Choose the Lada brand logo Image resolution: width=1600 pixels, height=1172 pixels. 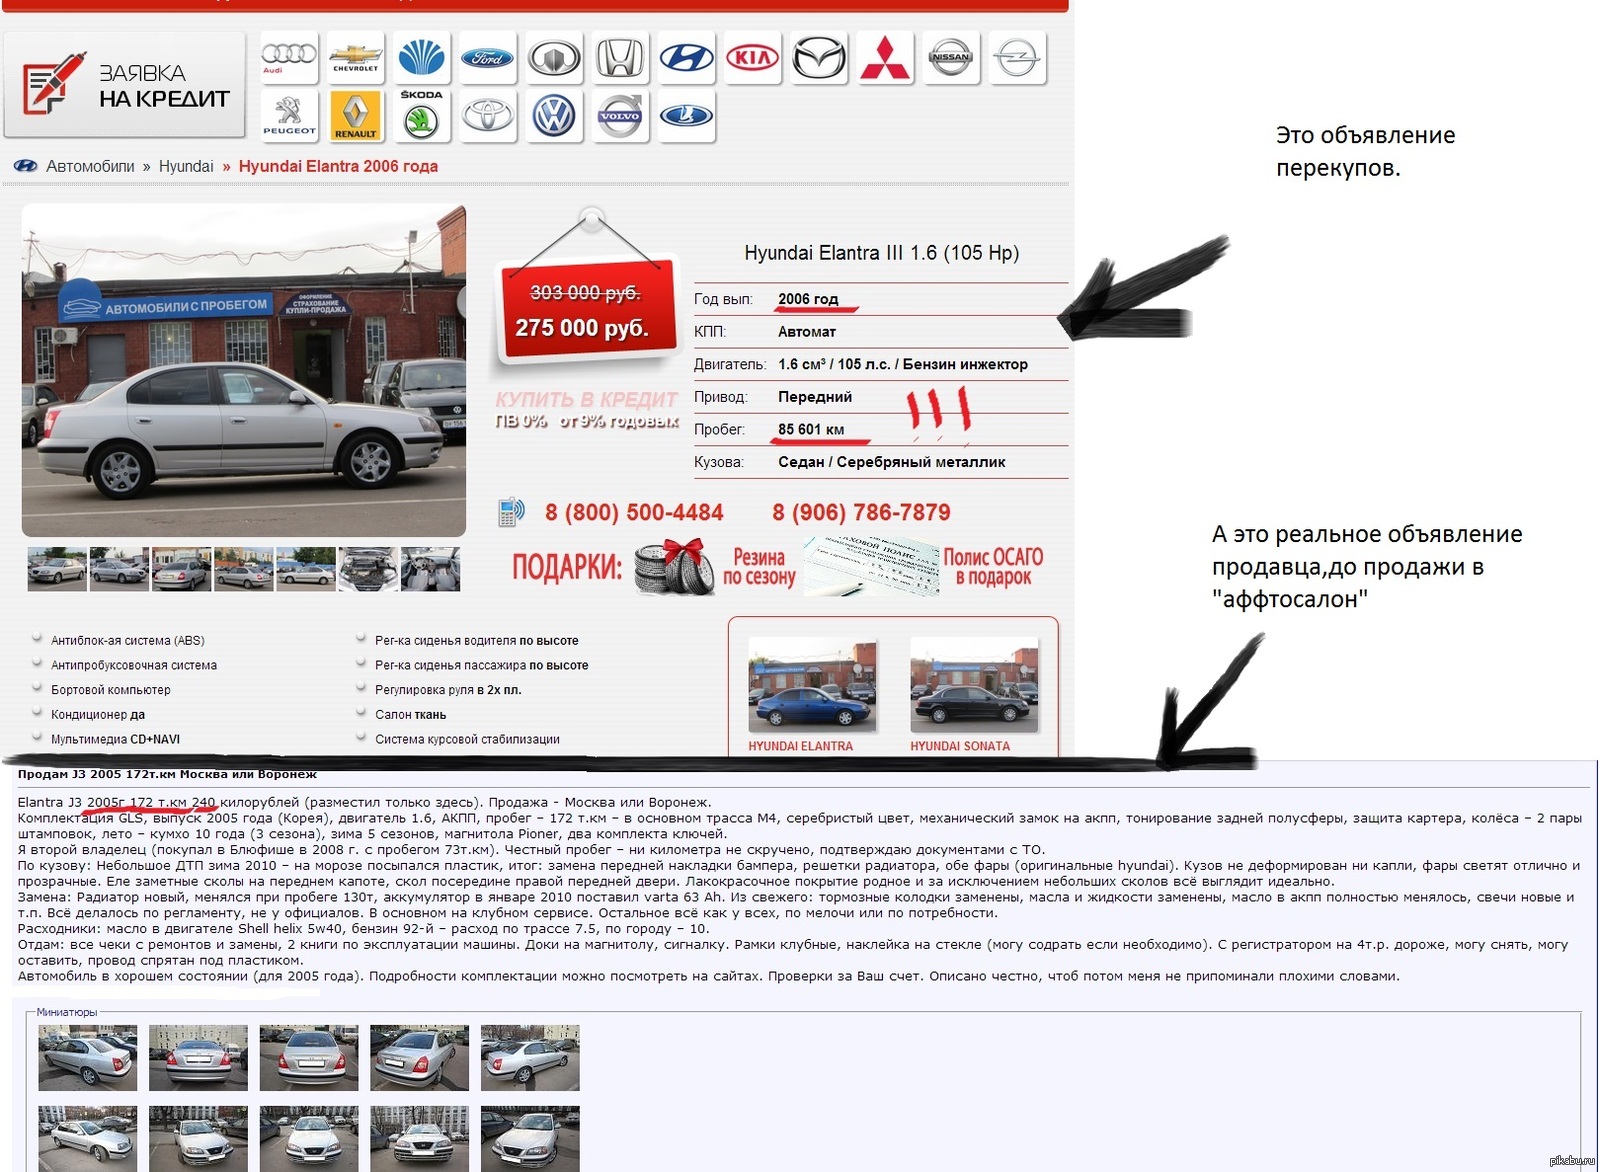click(686, 115)
